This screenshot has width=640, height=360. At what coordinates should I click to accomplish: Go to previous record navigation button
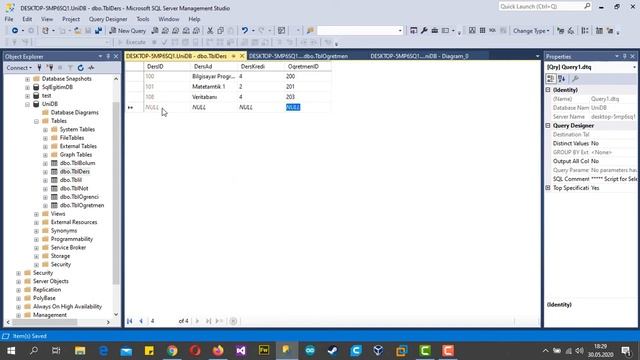[x=141, y=321]
